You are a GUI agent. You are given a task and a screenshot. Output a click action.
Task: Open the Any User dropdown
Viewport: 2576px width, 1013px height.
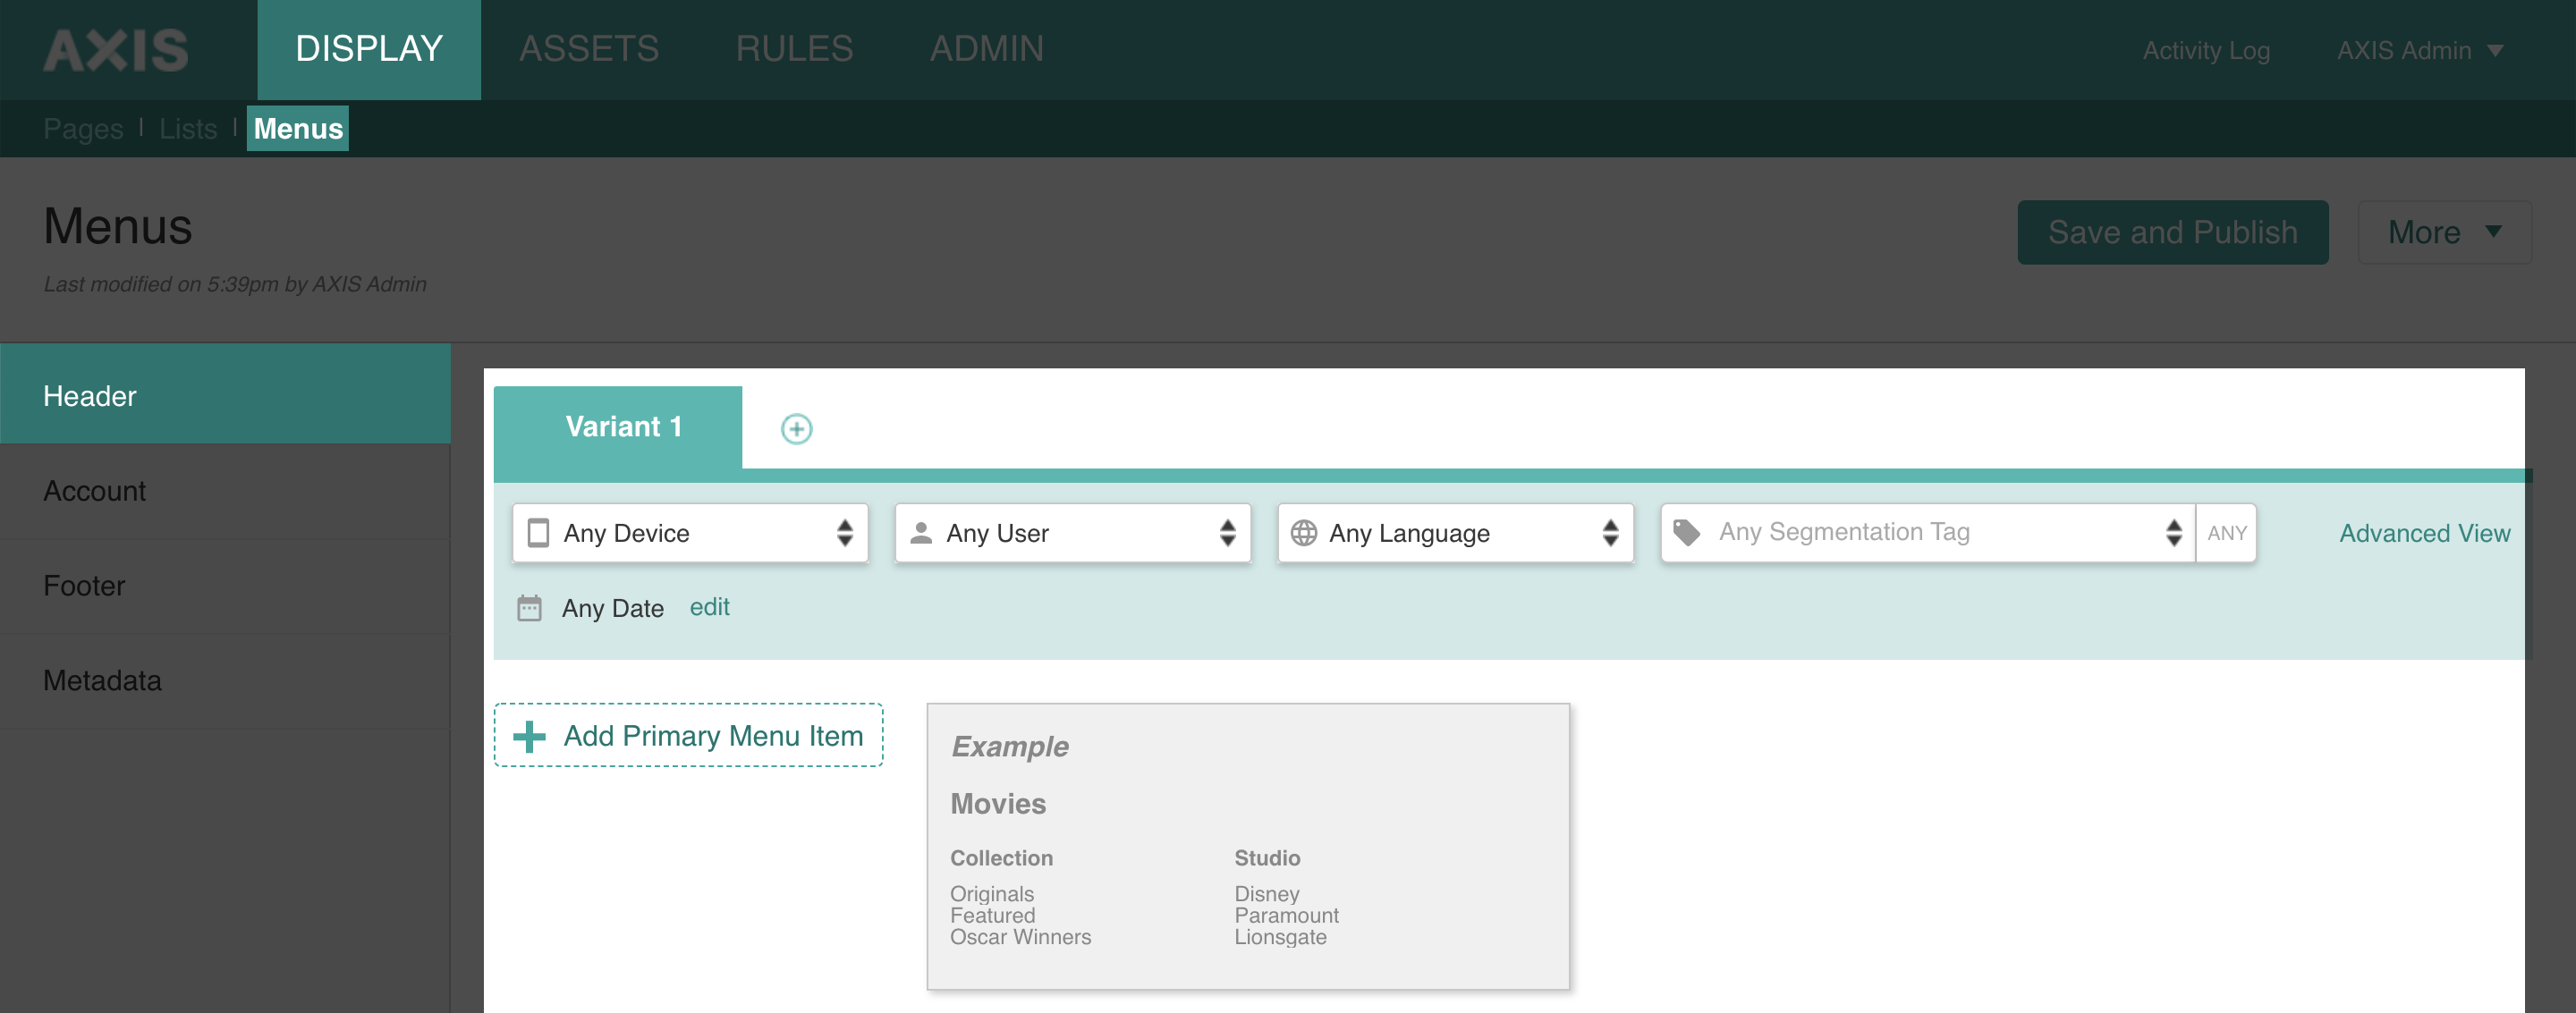click(x=1073, y=533)
